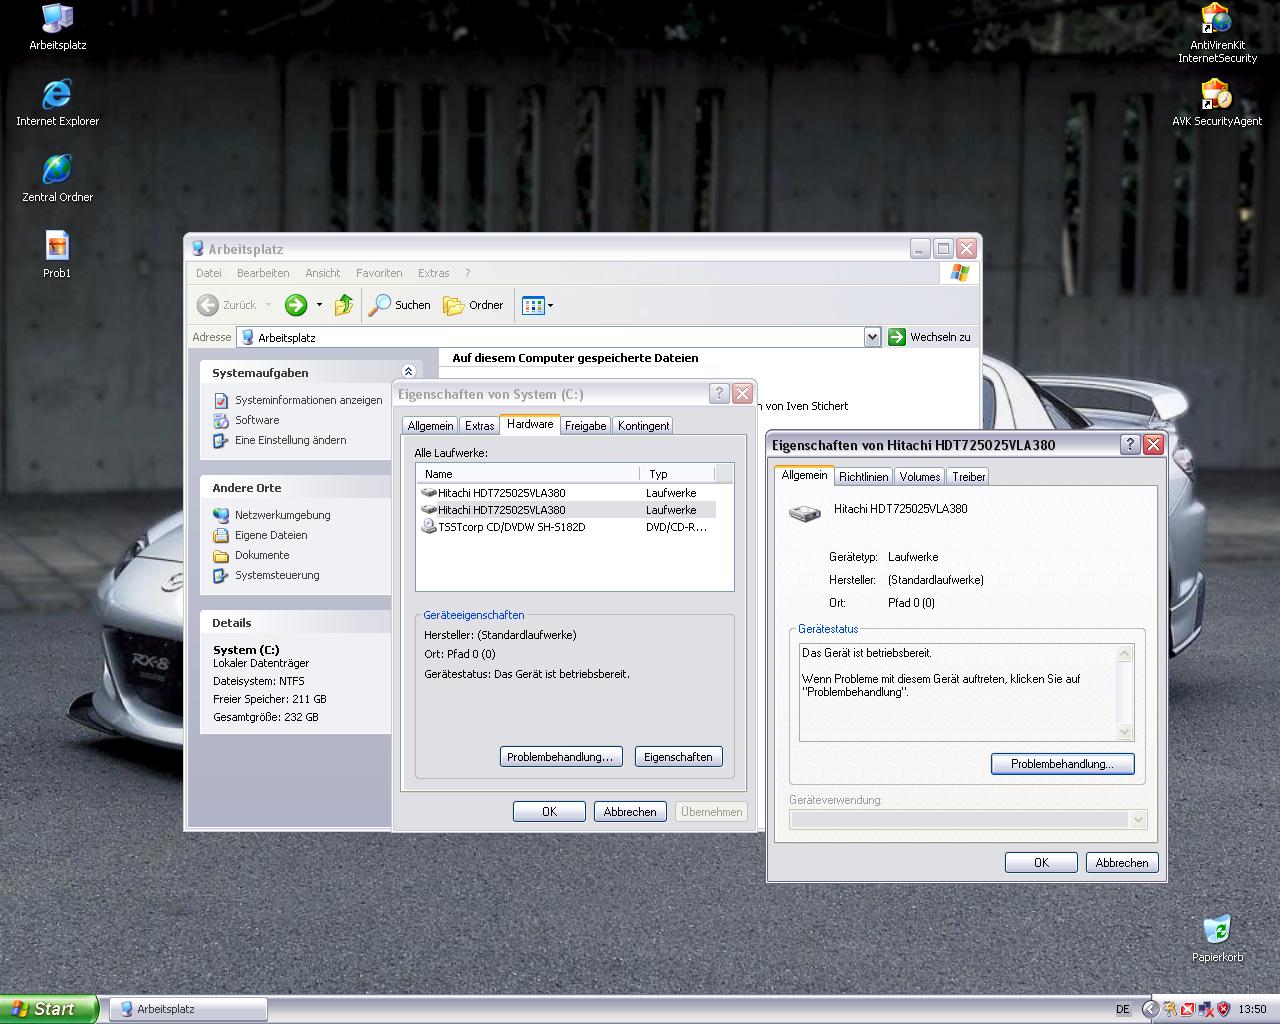Open the Systemsteuerung link
The height and width of the screenshot is (1024, 1280).
(277, 575)
